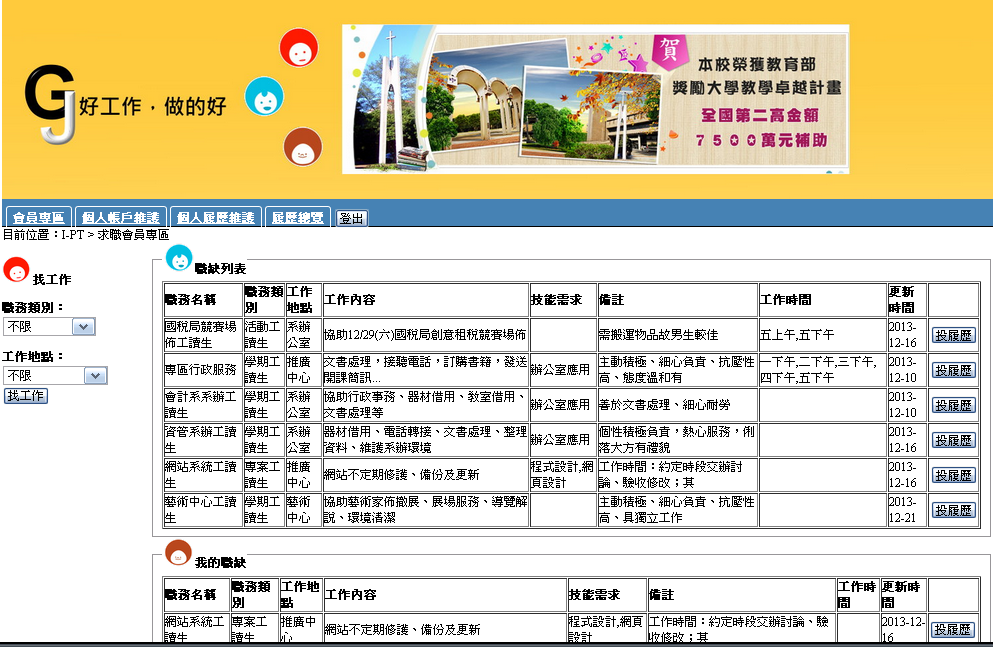Open the 會員專區 tab
This screenshot has height=647, width=993.
tap(38, 218)
